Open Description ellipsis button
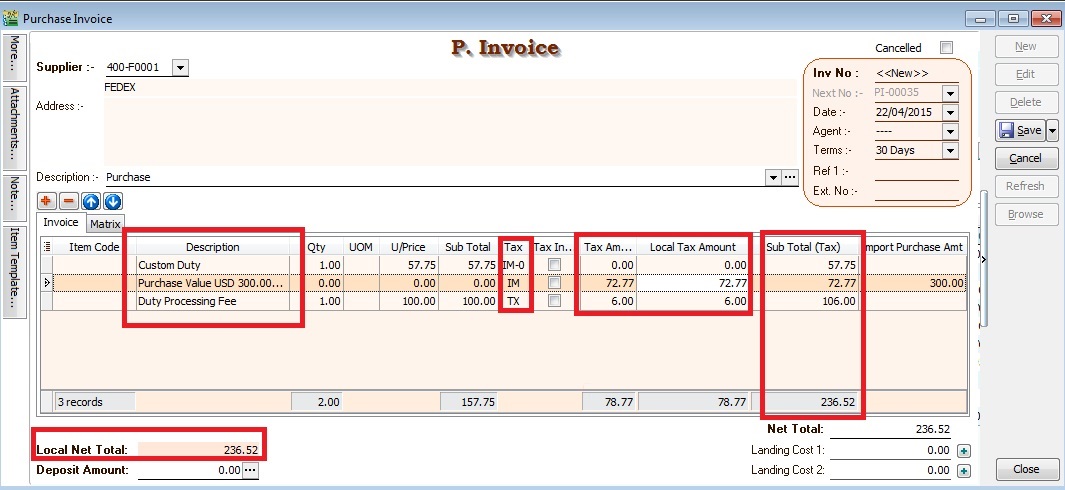Image resolution: width=1065 pixels, height=490 pixels. (x=789, y=177)
